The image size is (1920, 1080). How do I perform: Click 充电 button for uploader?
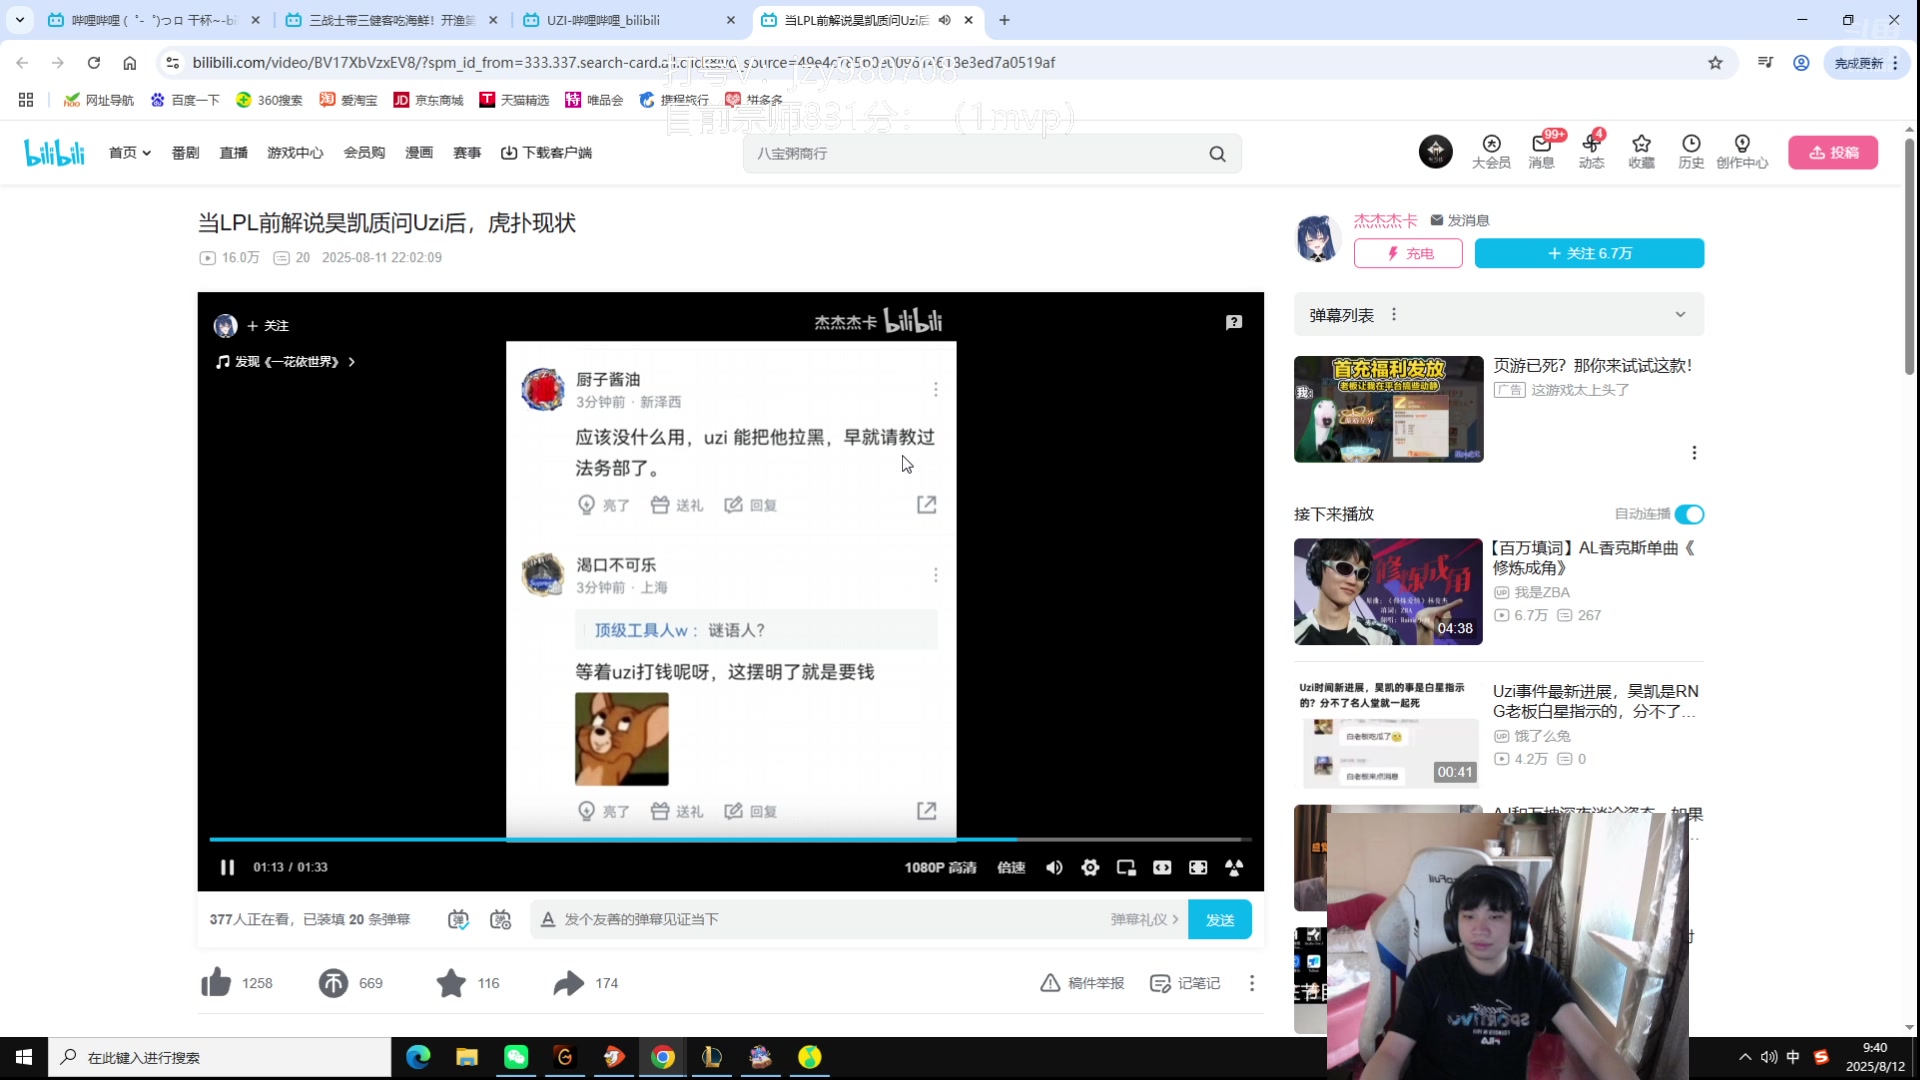pyautogui.click(x=1408, y=254)
